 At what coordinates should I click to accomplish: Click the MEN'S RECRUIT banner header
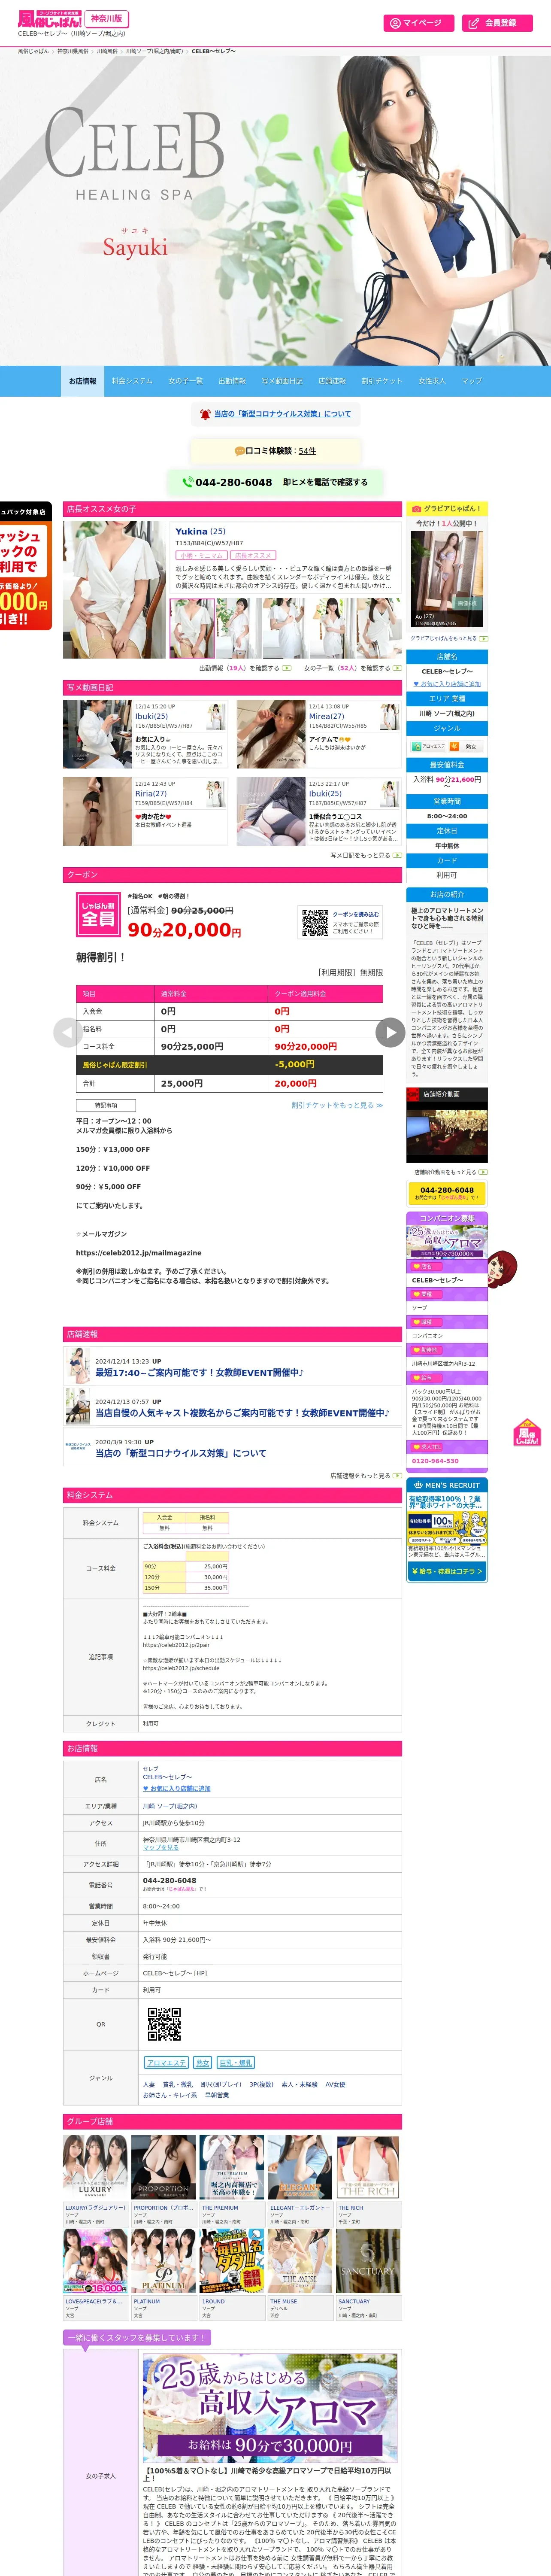coord(447,1485)
